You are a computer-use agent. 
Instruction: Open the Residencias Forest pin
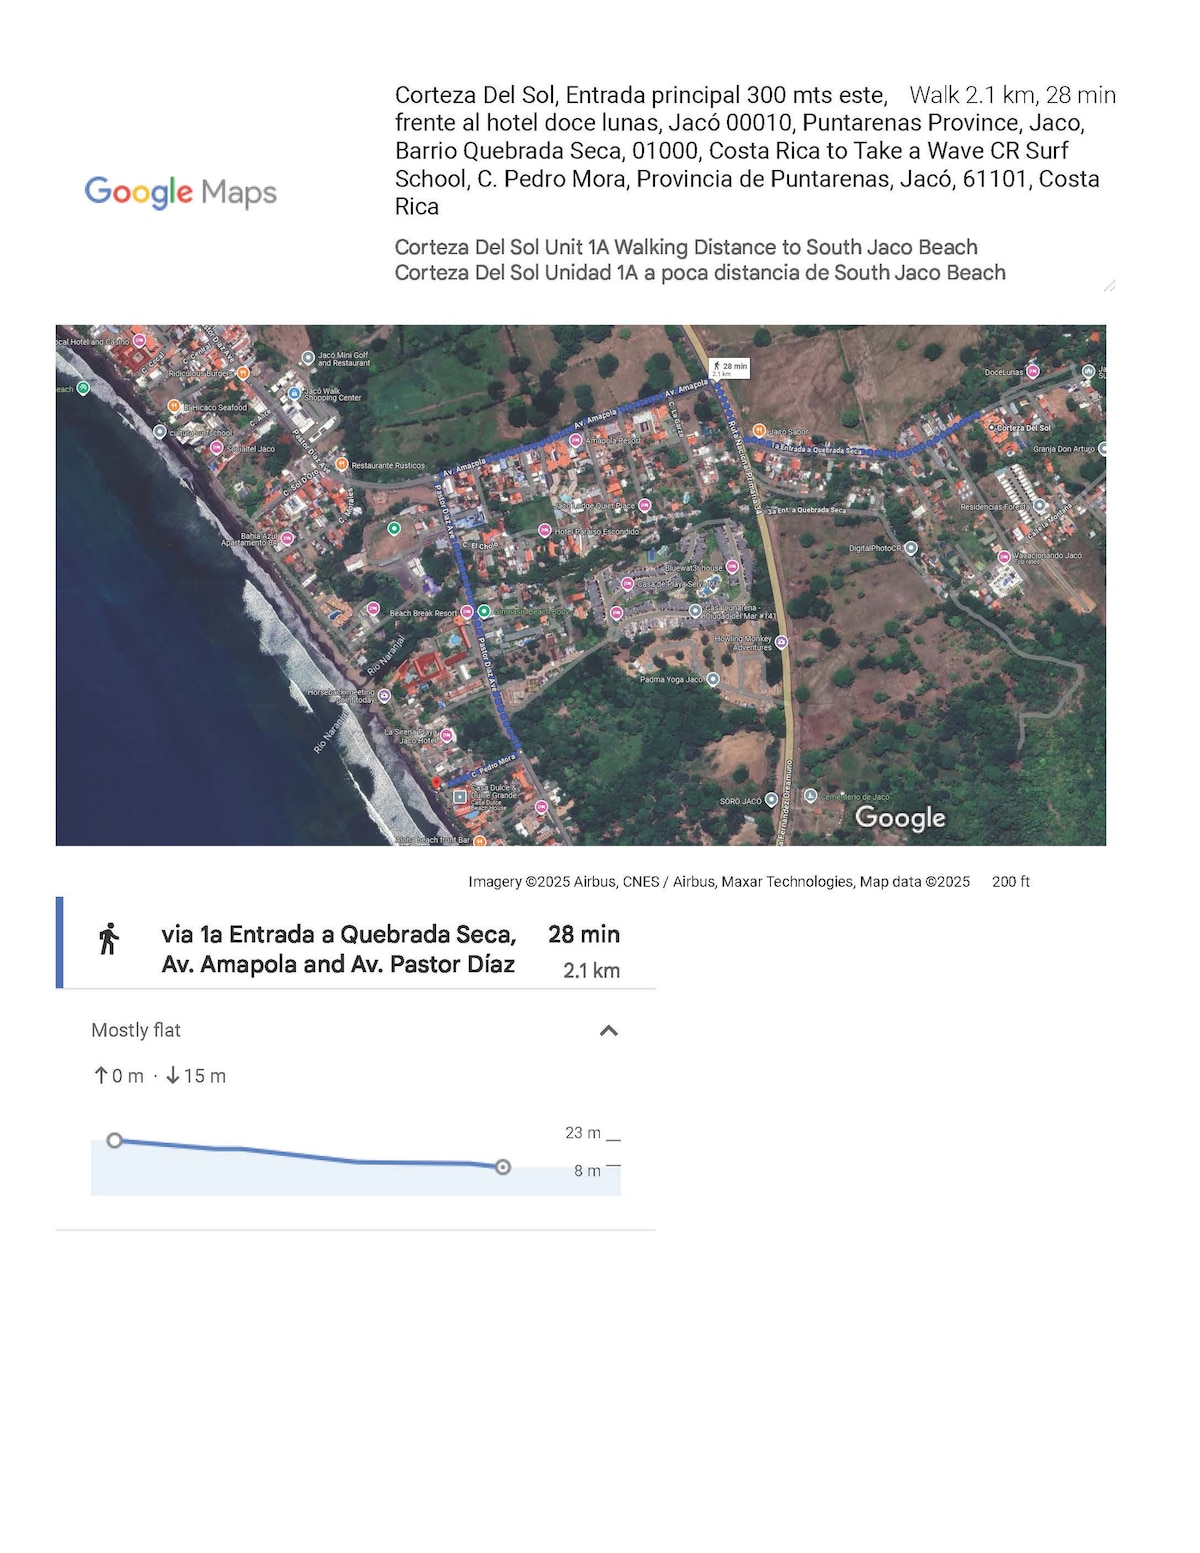[1040, 506]
